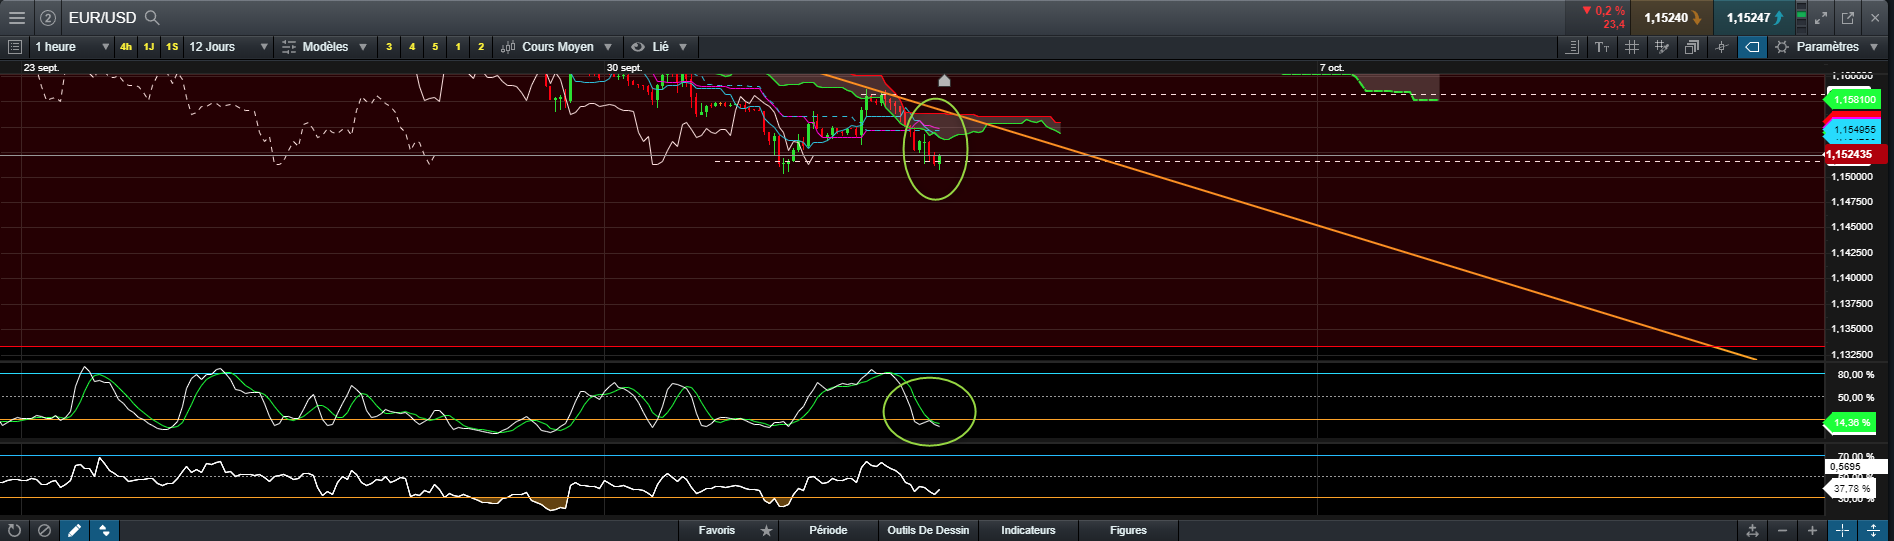1894x541 pixels.
Task: Click the sell price 1,15240
Action: 1671,18
